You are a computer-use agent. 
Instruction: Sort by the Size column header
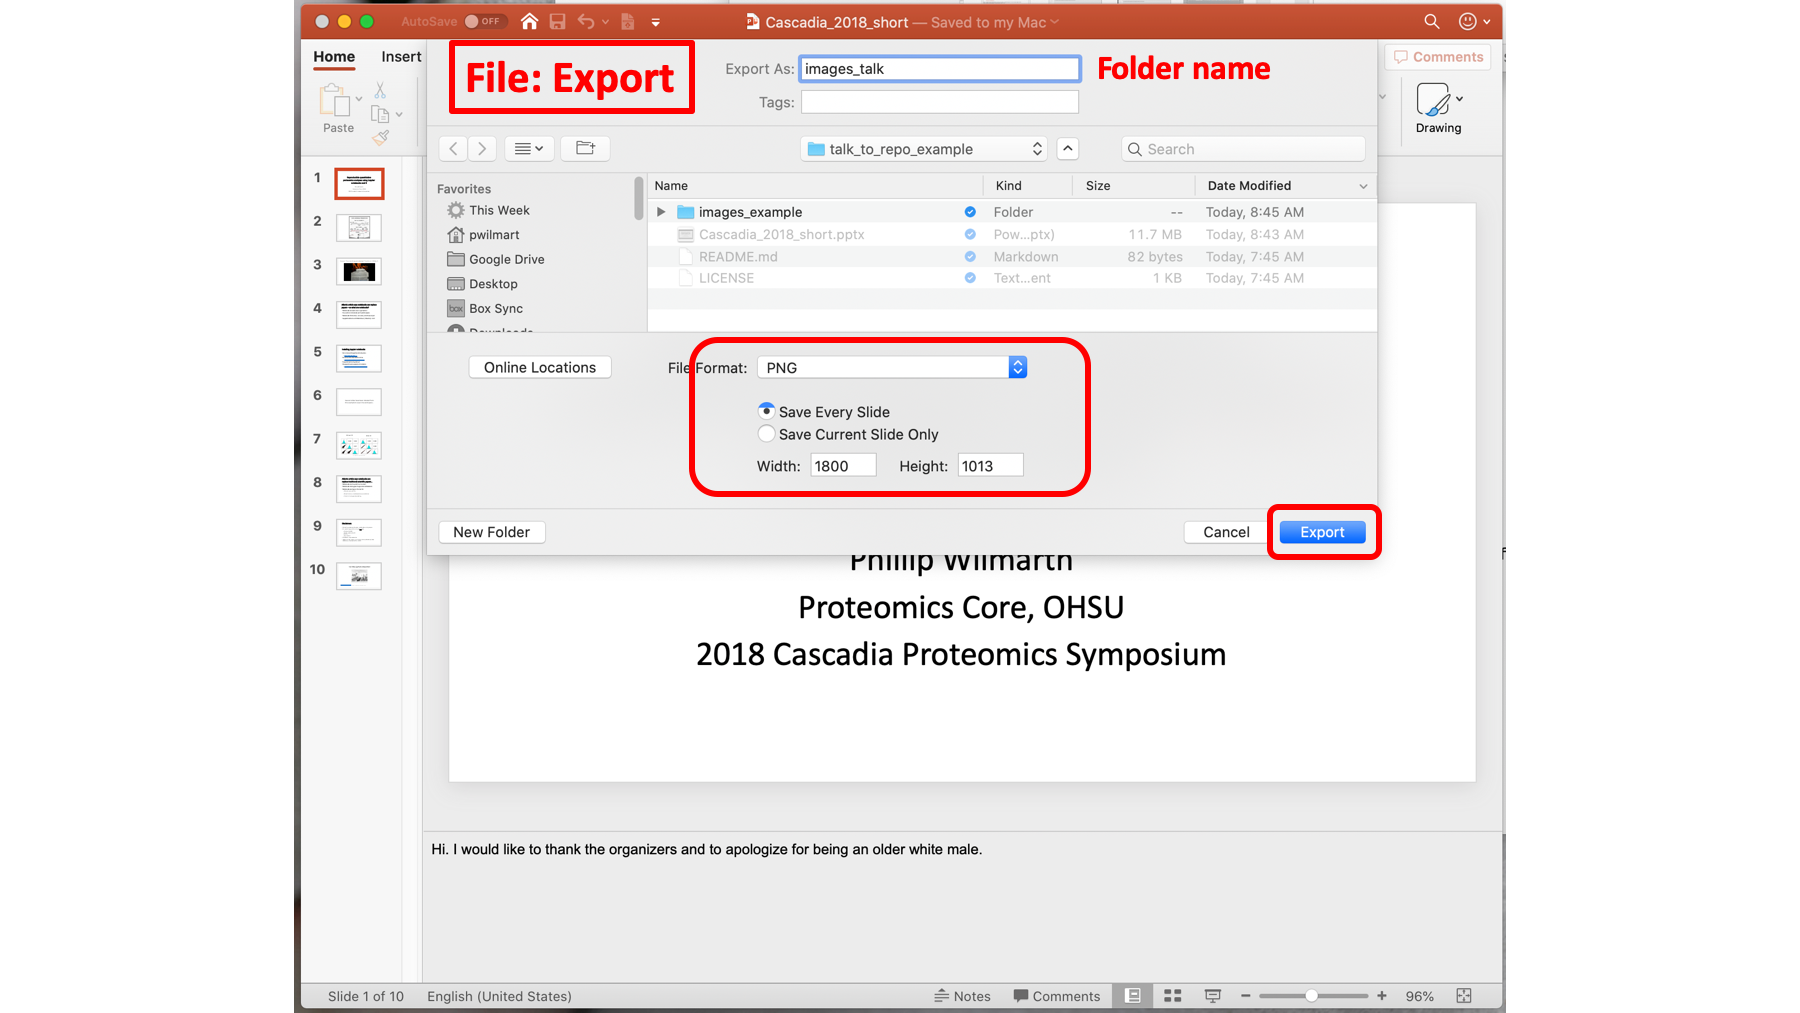[1134, 186]
